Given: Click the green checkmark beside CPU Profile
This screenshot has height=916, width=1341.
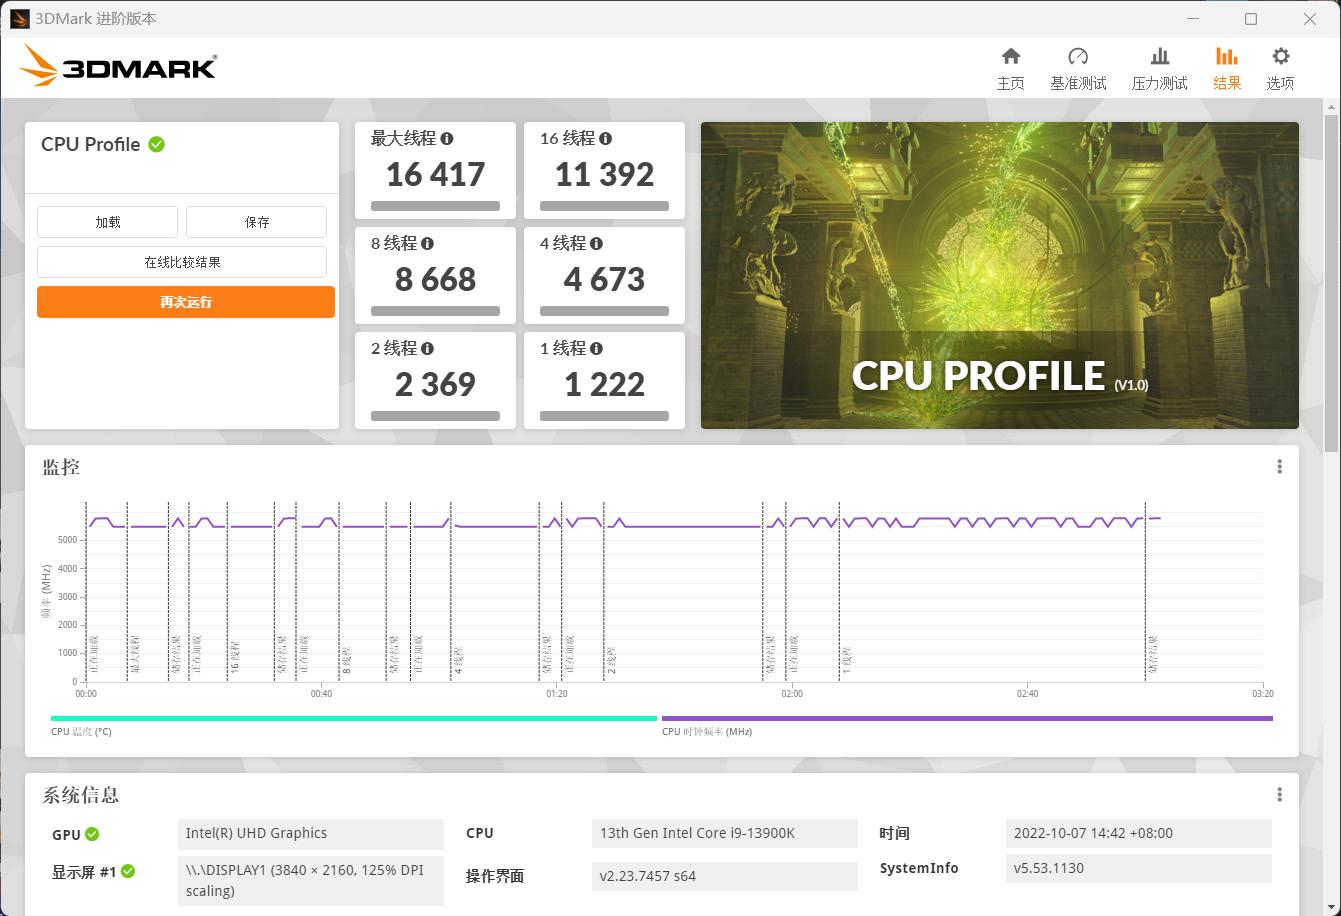Looking at the screenshot, I should coord(156,144).
